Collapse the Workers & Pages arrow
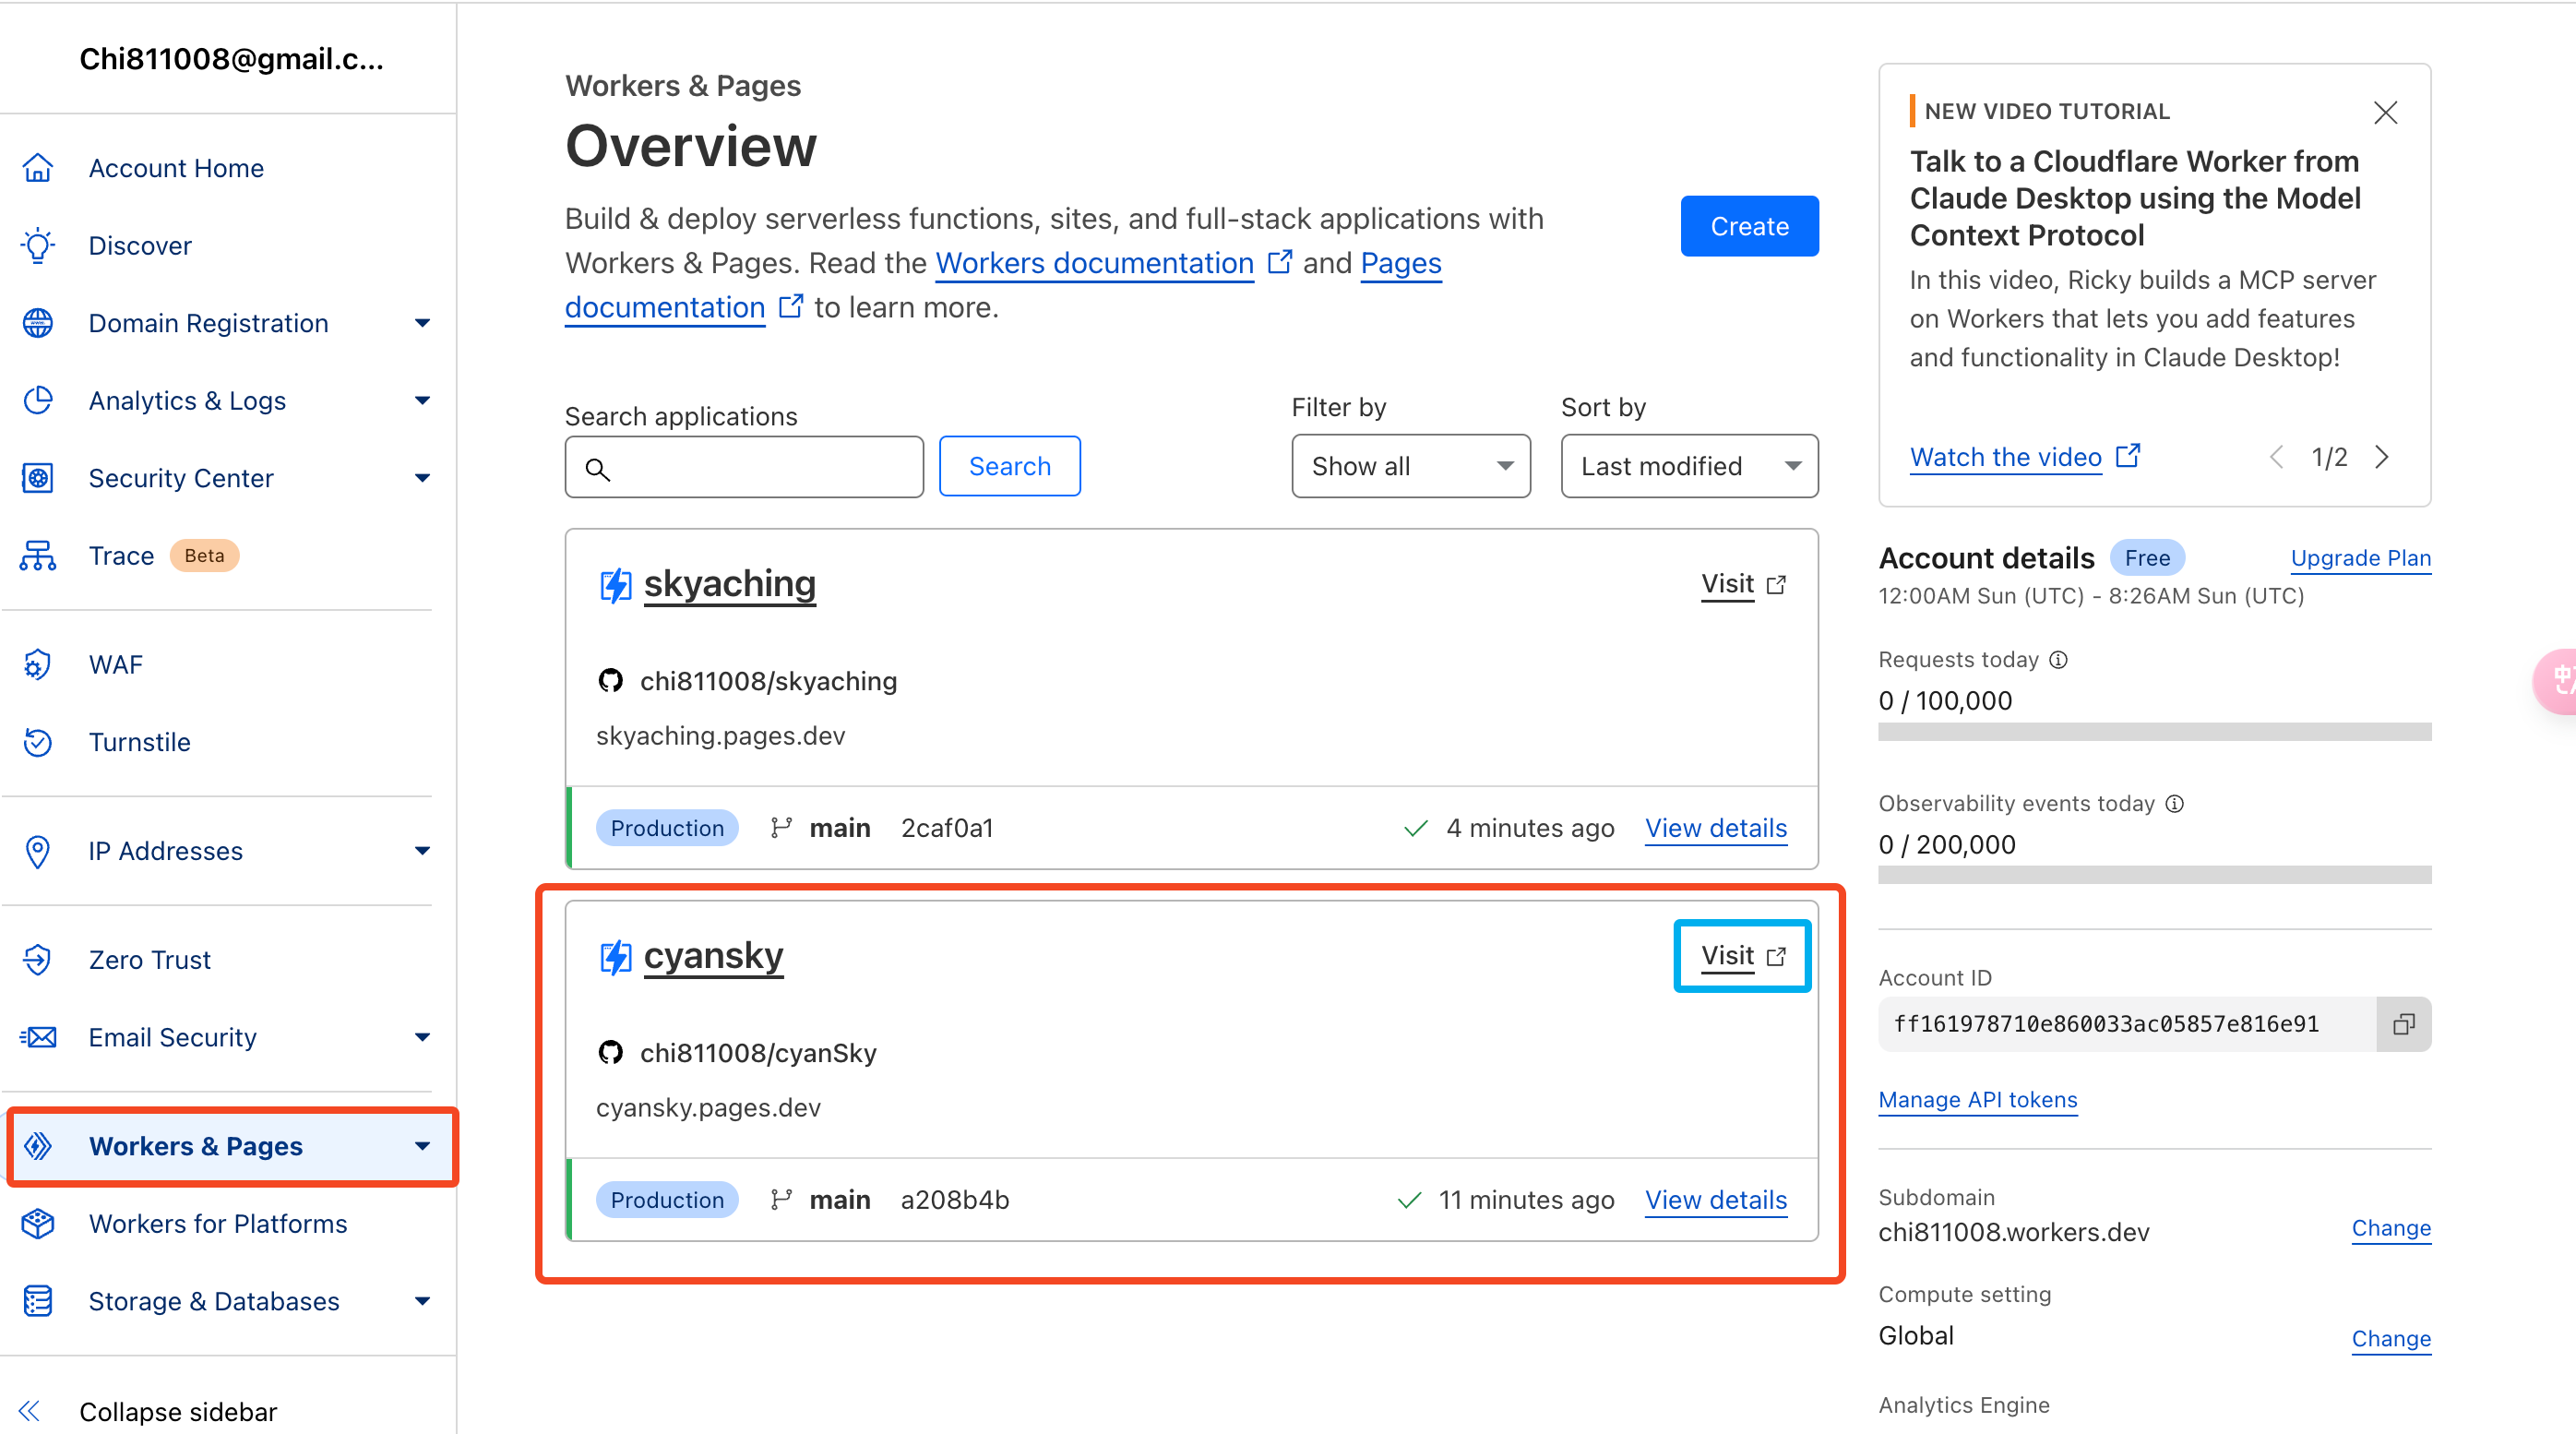 [422, 1146]
